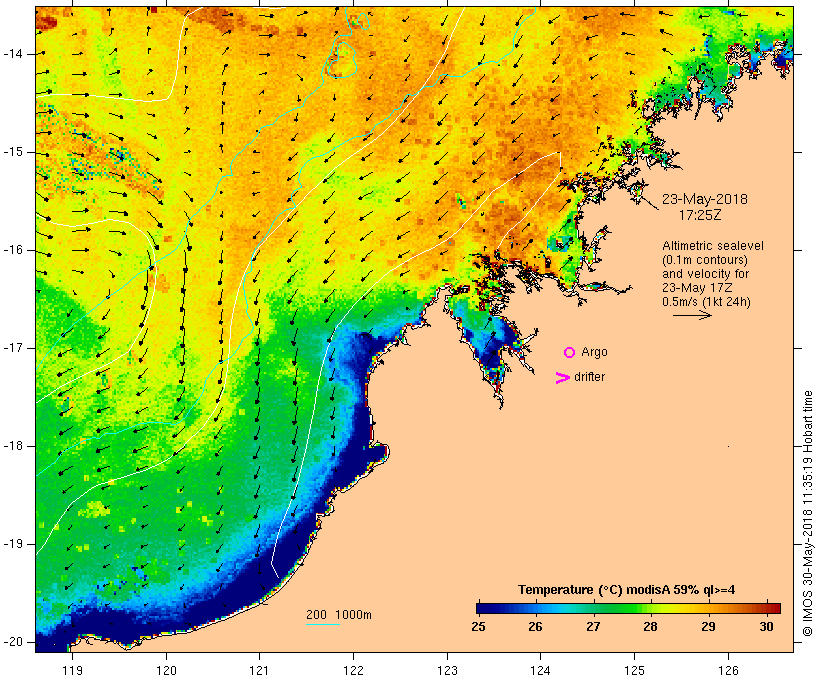
Task: Click the magenta Argo circle legend symbol
Action: pyautogui.click(x=570, y=353)
